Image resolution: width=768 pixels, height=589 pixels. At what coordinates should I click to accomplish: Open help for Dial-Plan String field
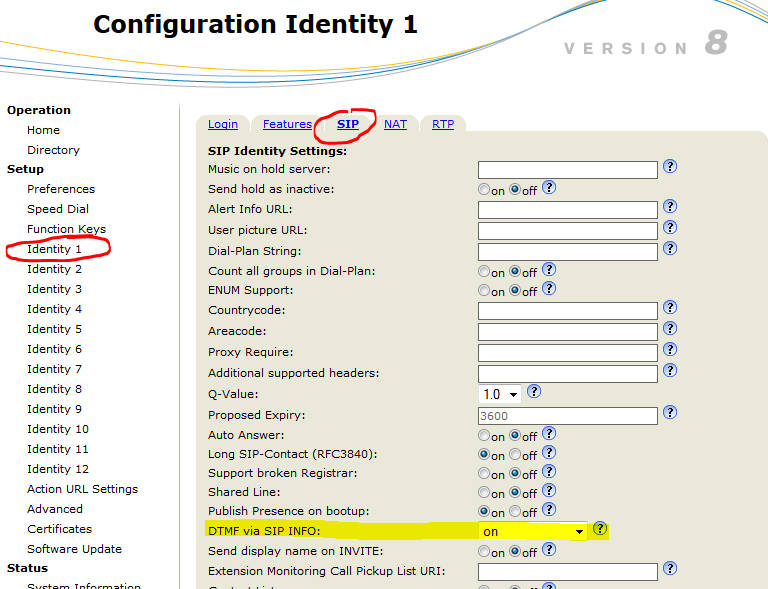pyautogui.click(x=670, y=248)
